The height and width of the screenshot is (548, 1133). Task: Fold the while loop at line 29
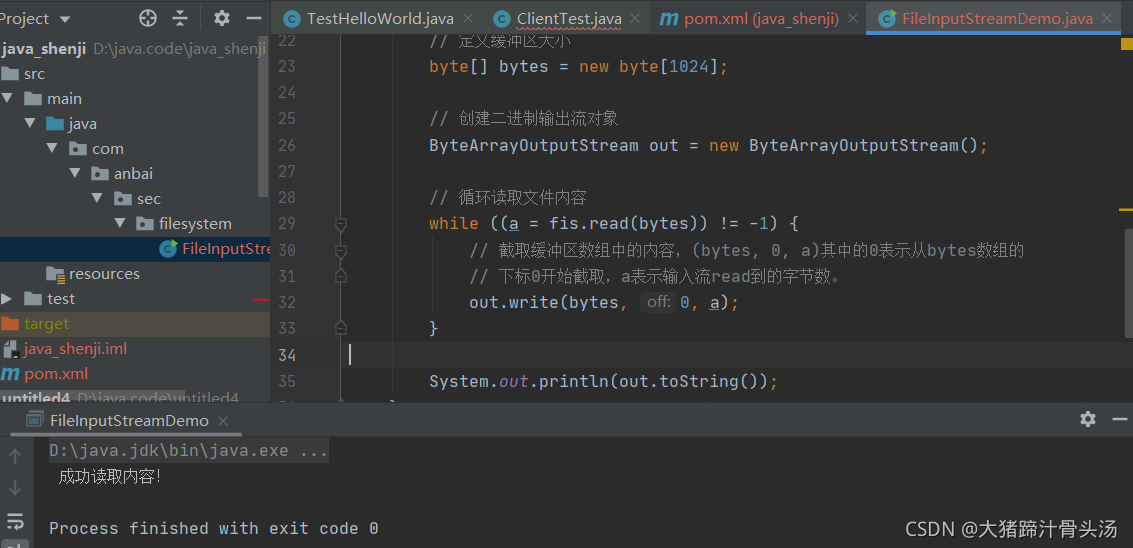click(340, 224)
